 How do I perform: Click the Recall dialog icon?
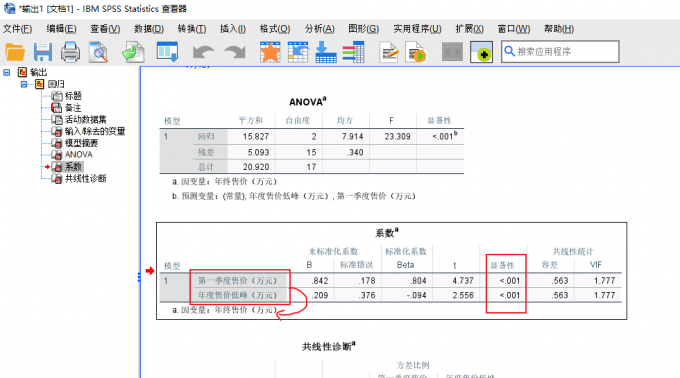(x=167, y=52)
